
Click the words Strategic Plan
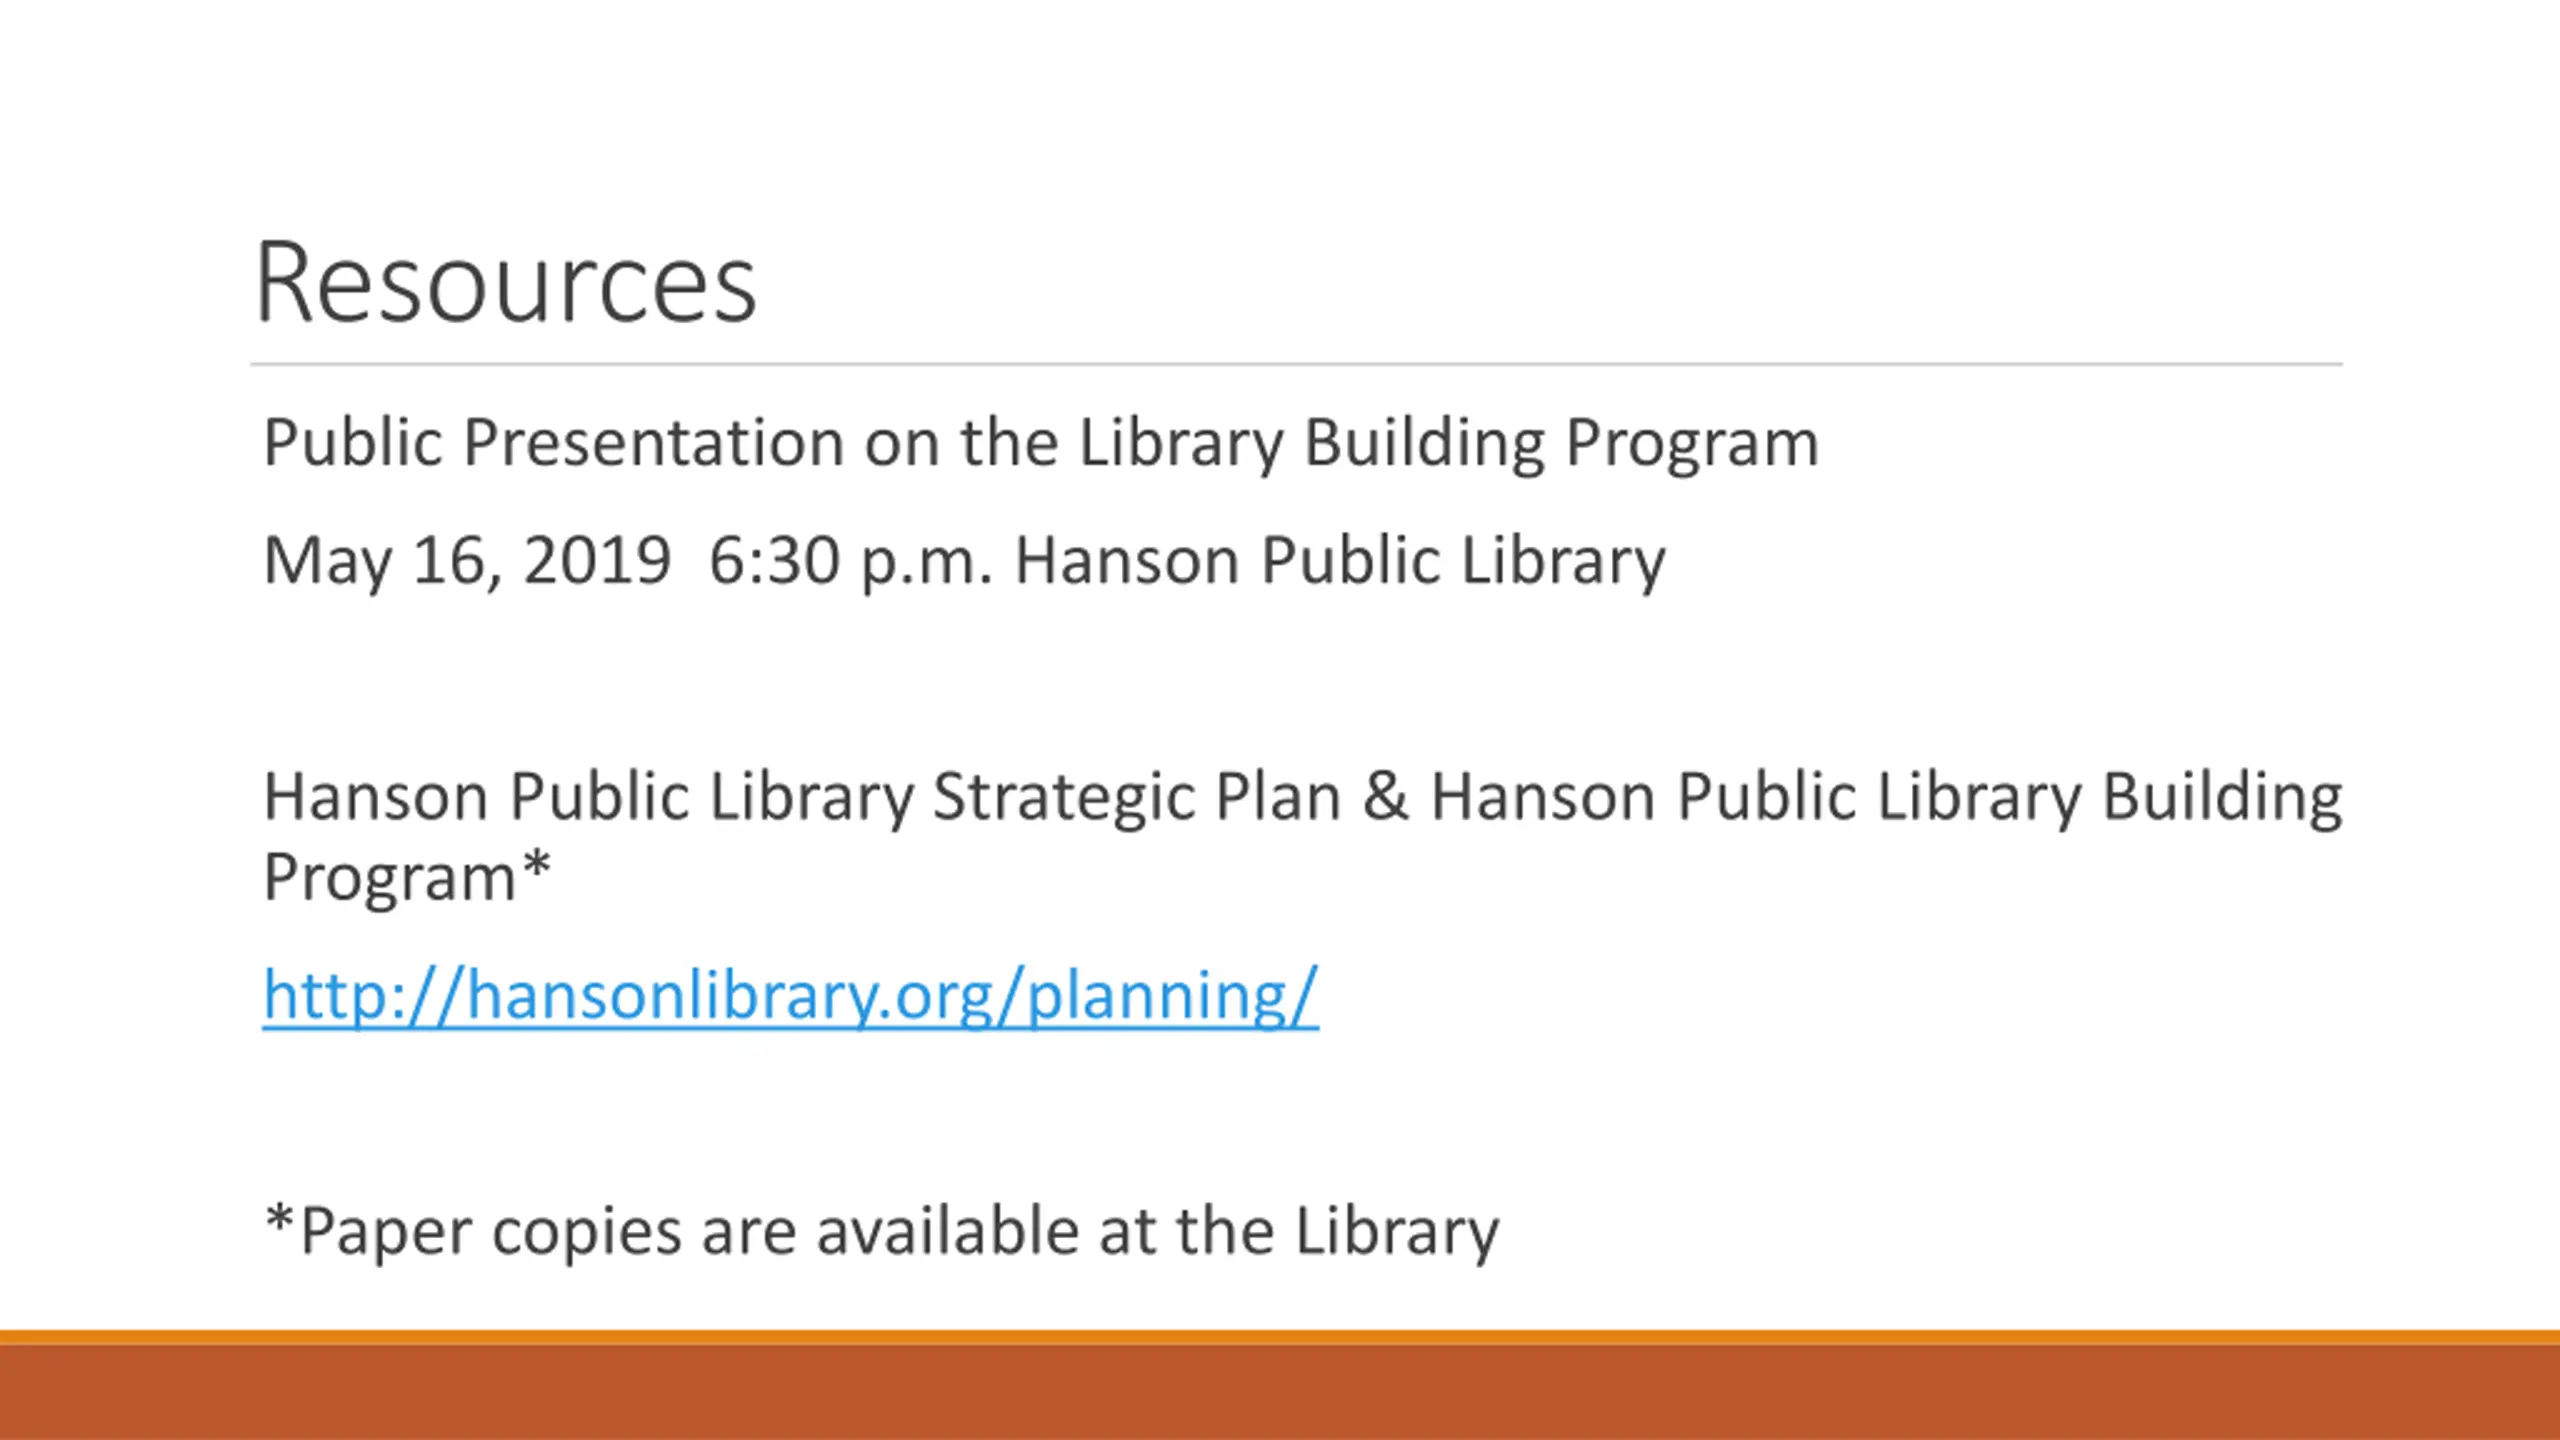[1136, 797]
